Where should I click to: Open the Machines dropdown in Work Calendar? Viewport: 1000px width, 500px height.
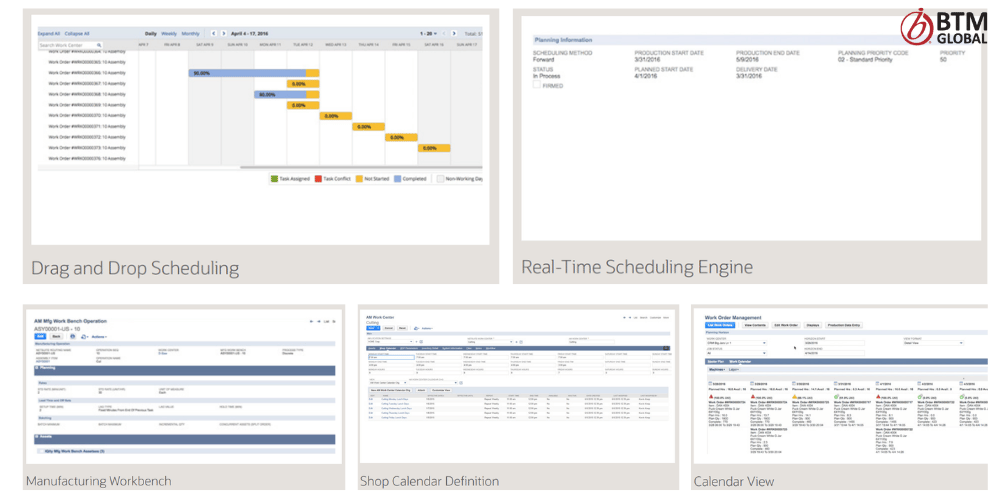(717, 369)
